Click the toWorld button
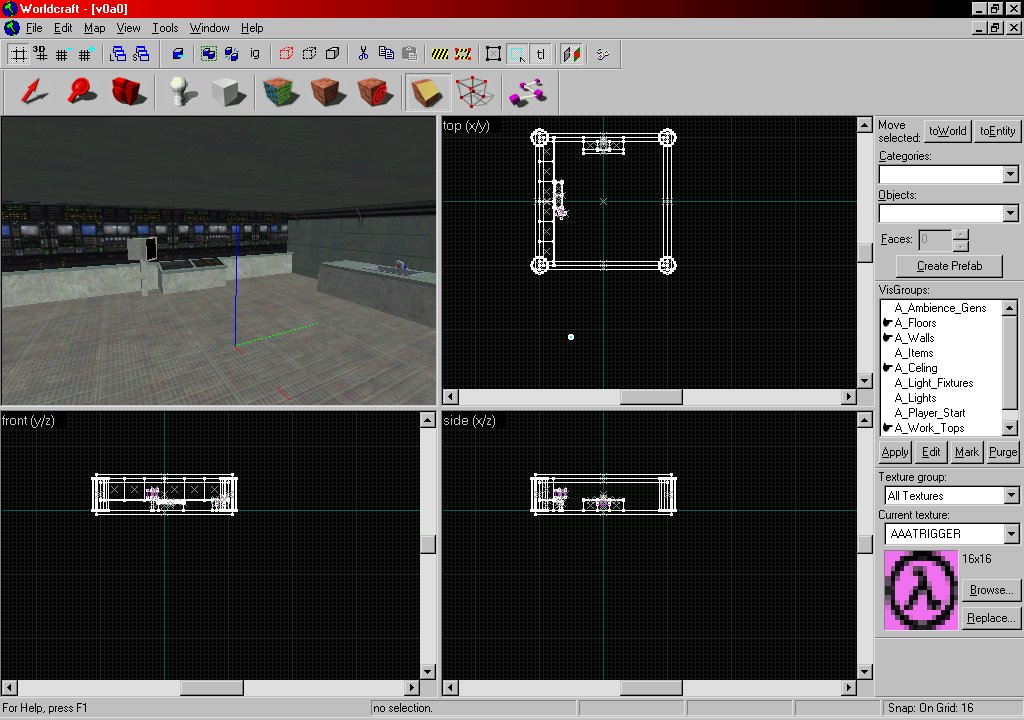Screen dimensions: 1024x720 click(x=948, y=131)
